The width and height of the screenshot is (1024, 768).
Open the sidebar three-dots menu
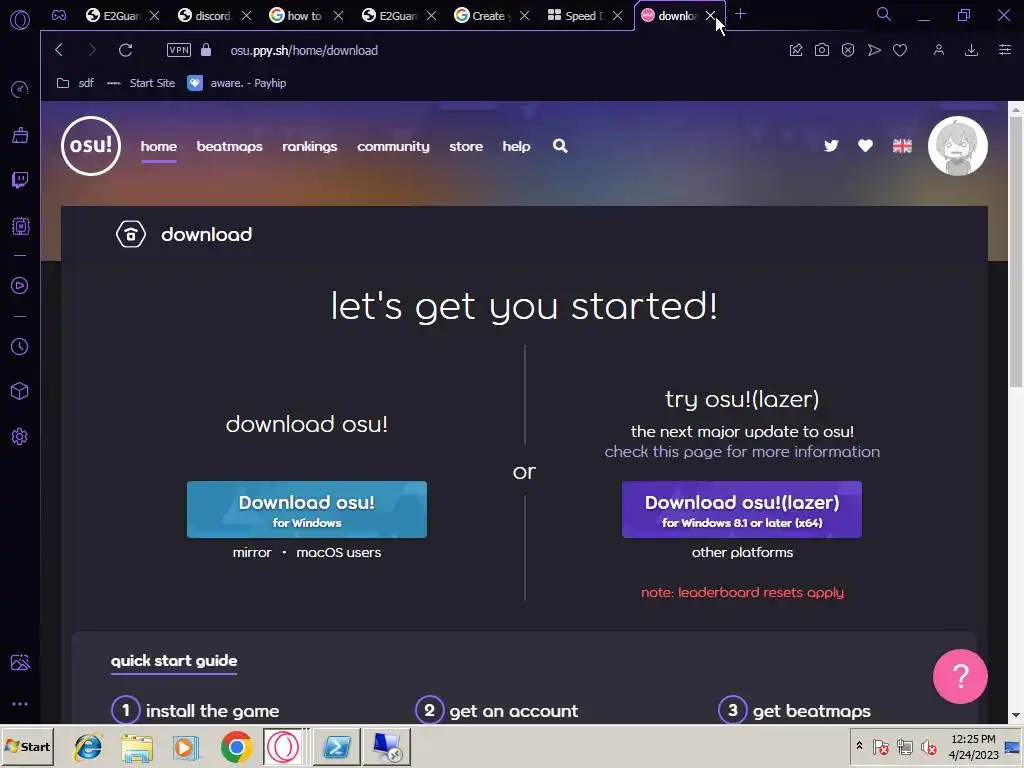point(20,704)
